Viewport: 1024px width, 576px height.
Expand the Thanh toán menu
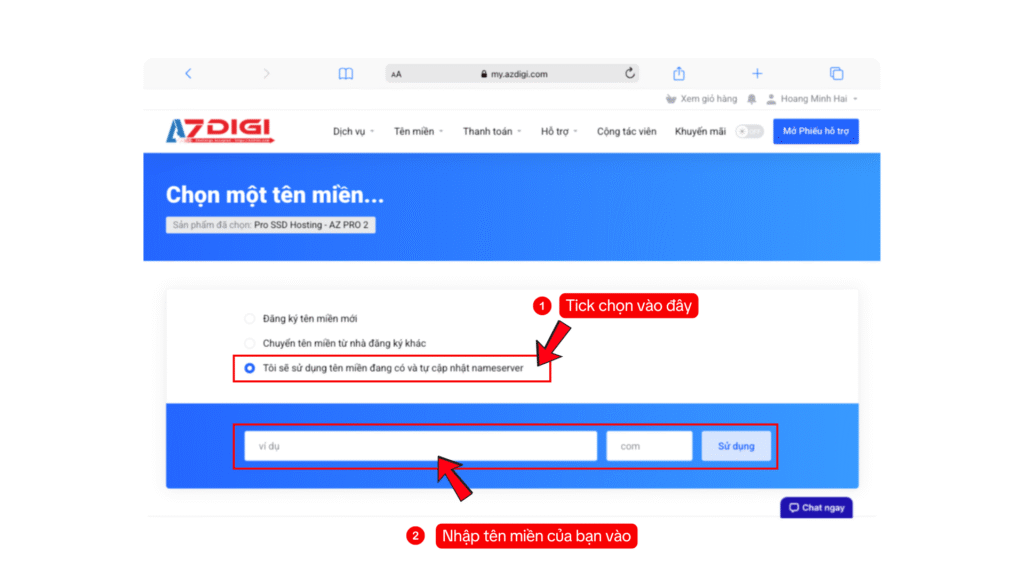pos(492,131)
